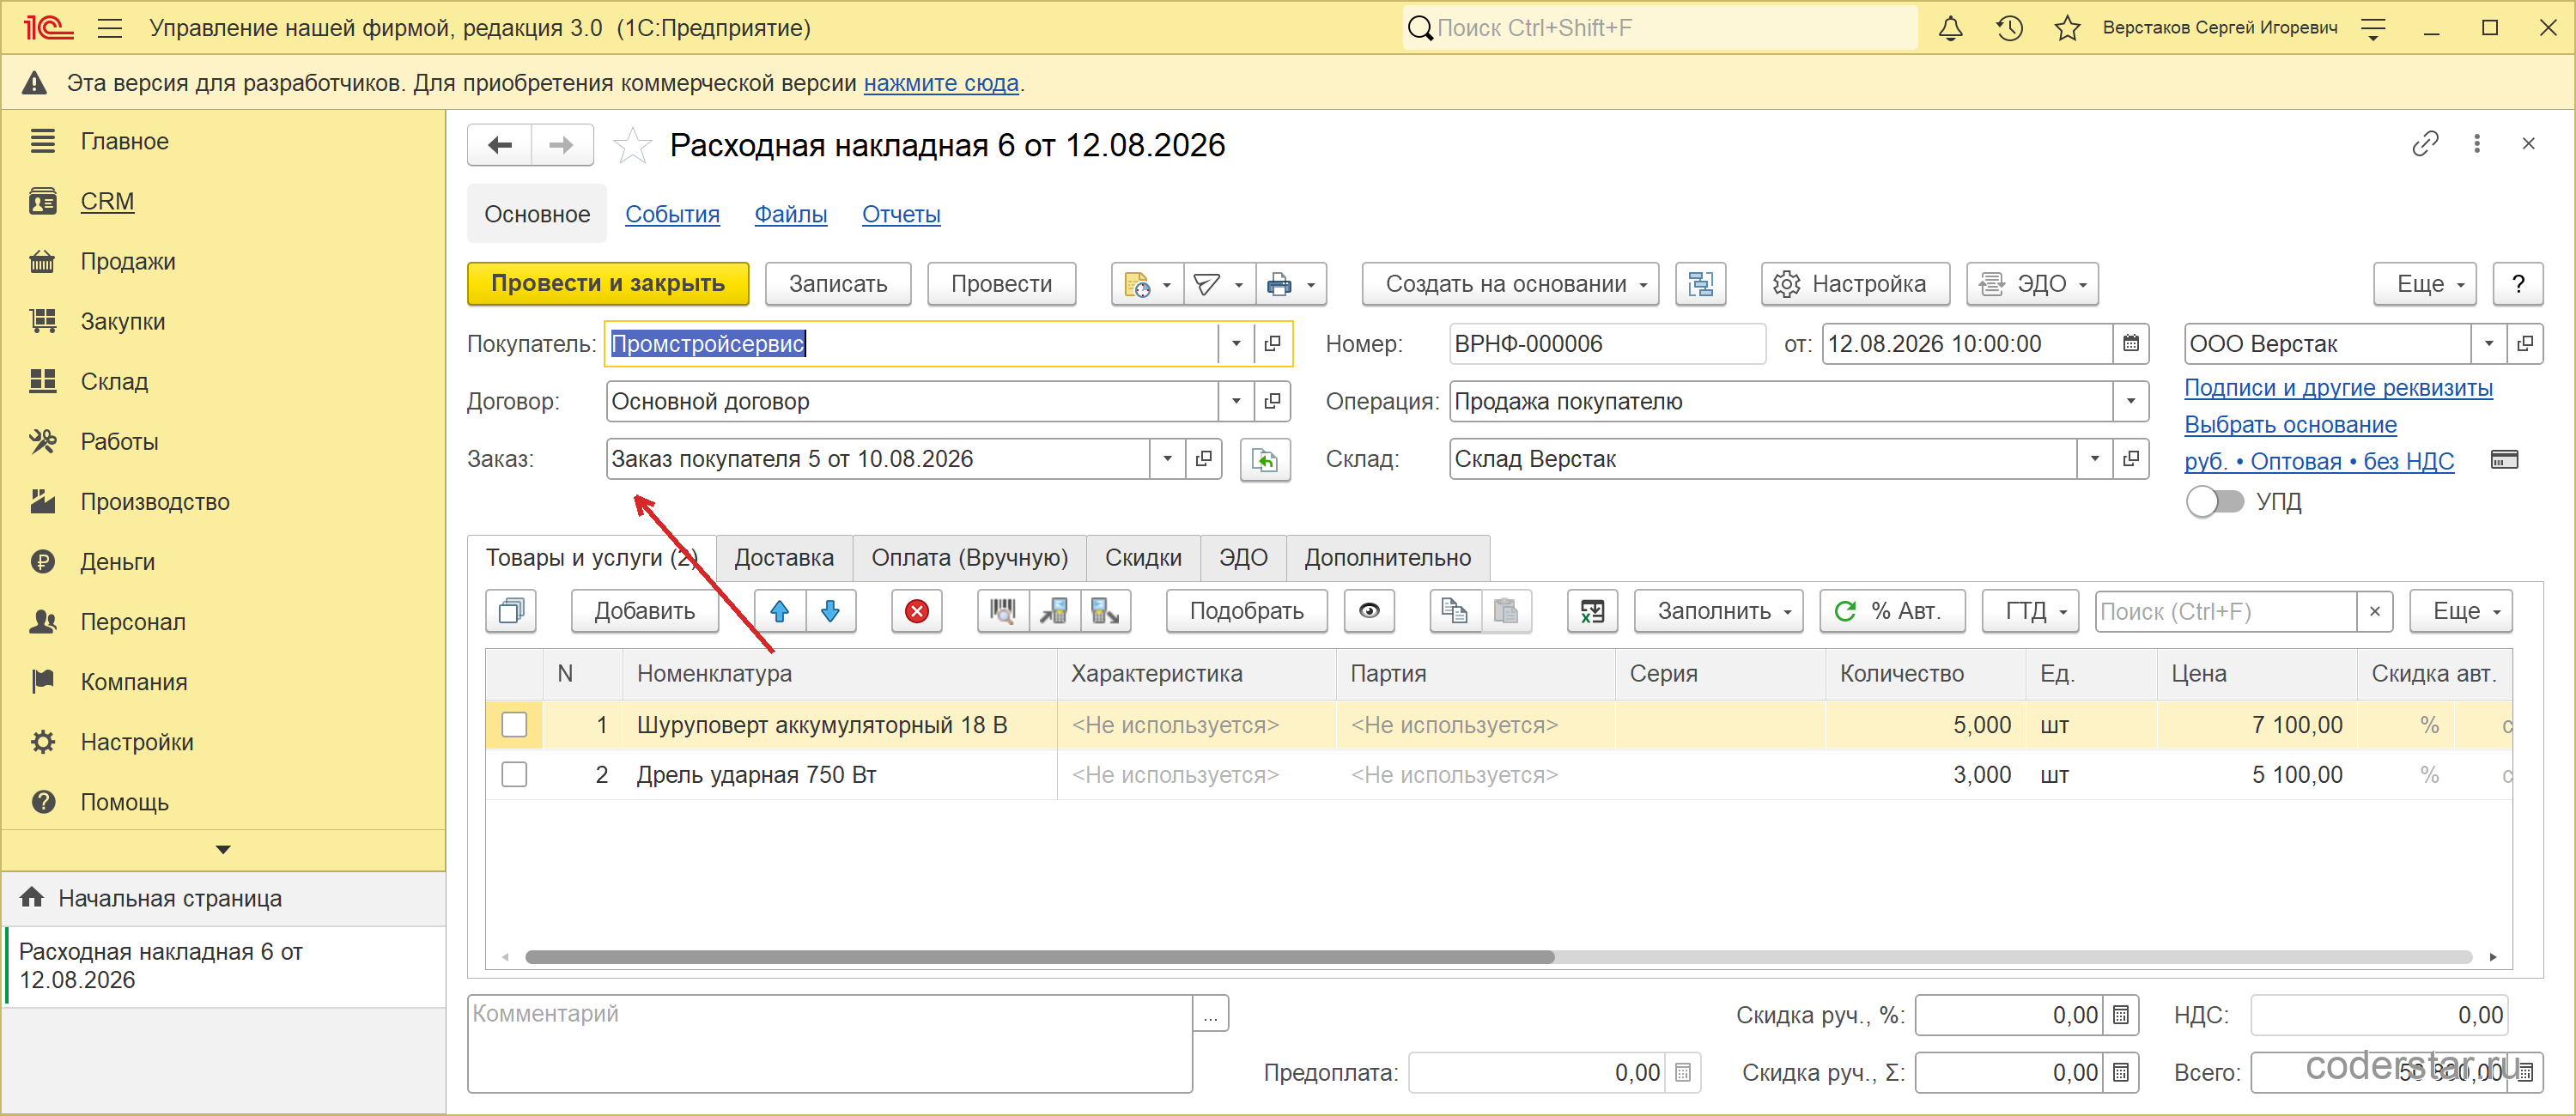Image resolution: width=2576 pixels, height=1116 pixels.
Task: Add document to favorites with star
Action: coord(632,146)
